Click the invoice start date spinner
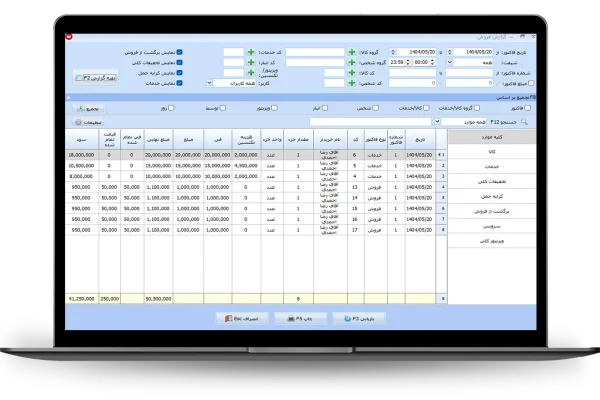Screen dimensions: 600x400 (x=450, y=52)
